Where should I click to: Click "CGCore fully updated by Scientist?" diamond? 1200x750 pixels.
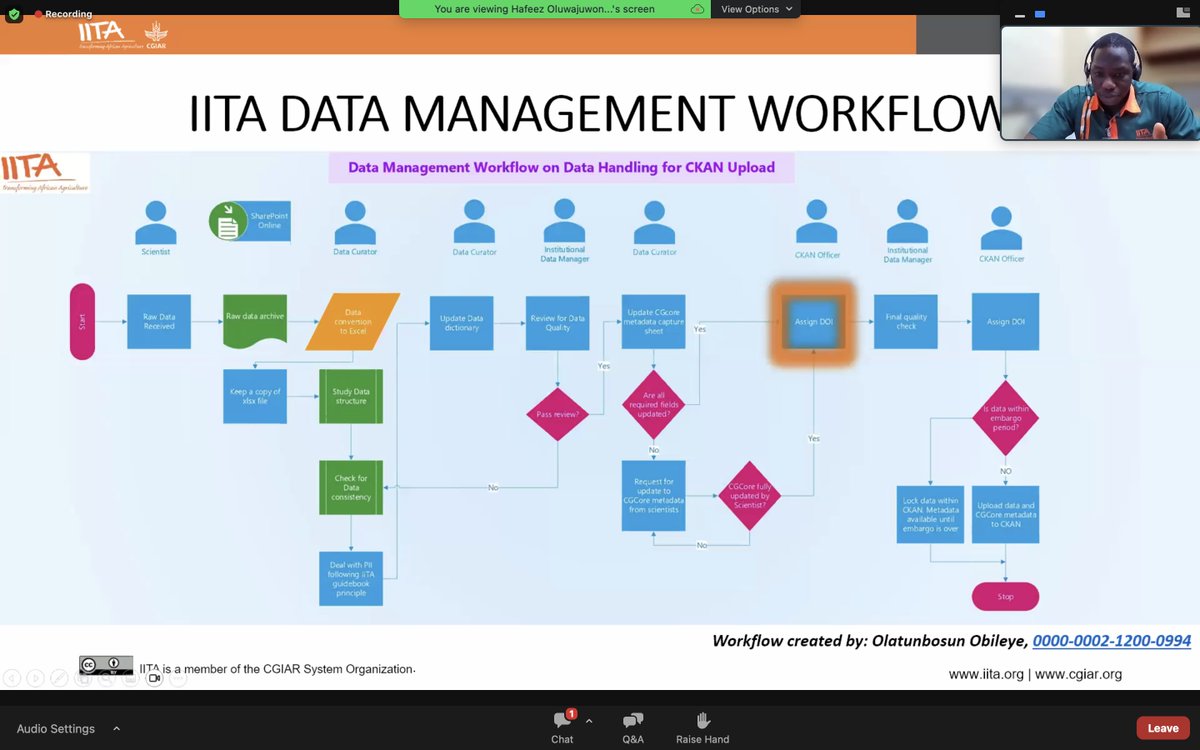coord(750,495)
